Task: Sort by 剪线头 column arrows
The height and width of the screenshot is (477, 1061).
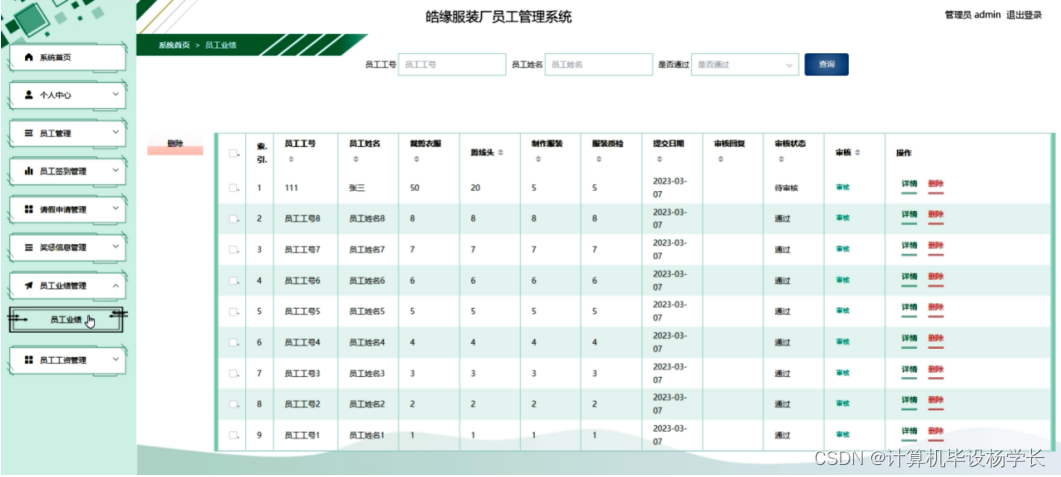Action: coord(500,154)
